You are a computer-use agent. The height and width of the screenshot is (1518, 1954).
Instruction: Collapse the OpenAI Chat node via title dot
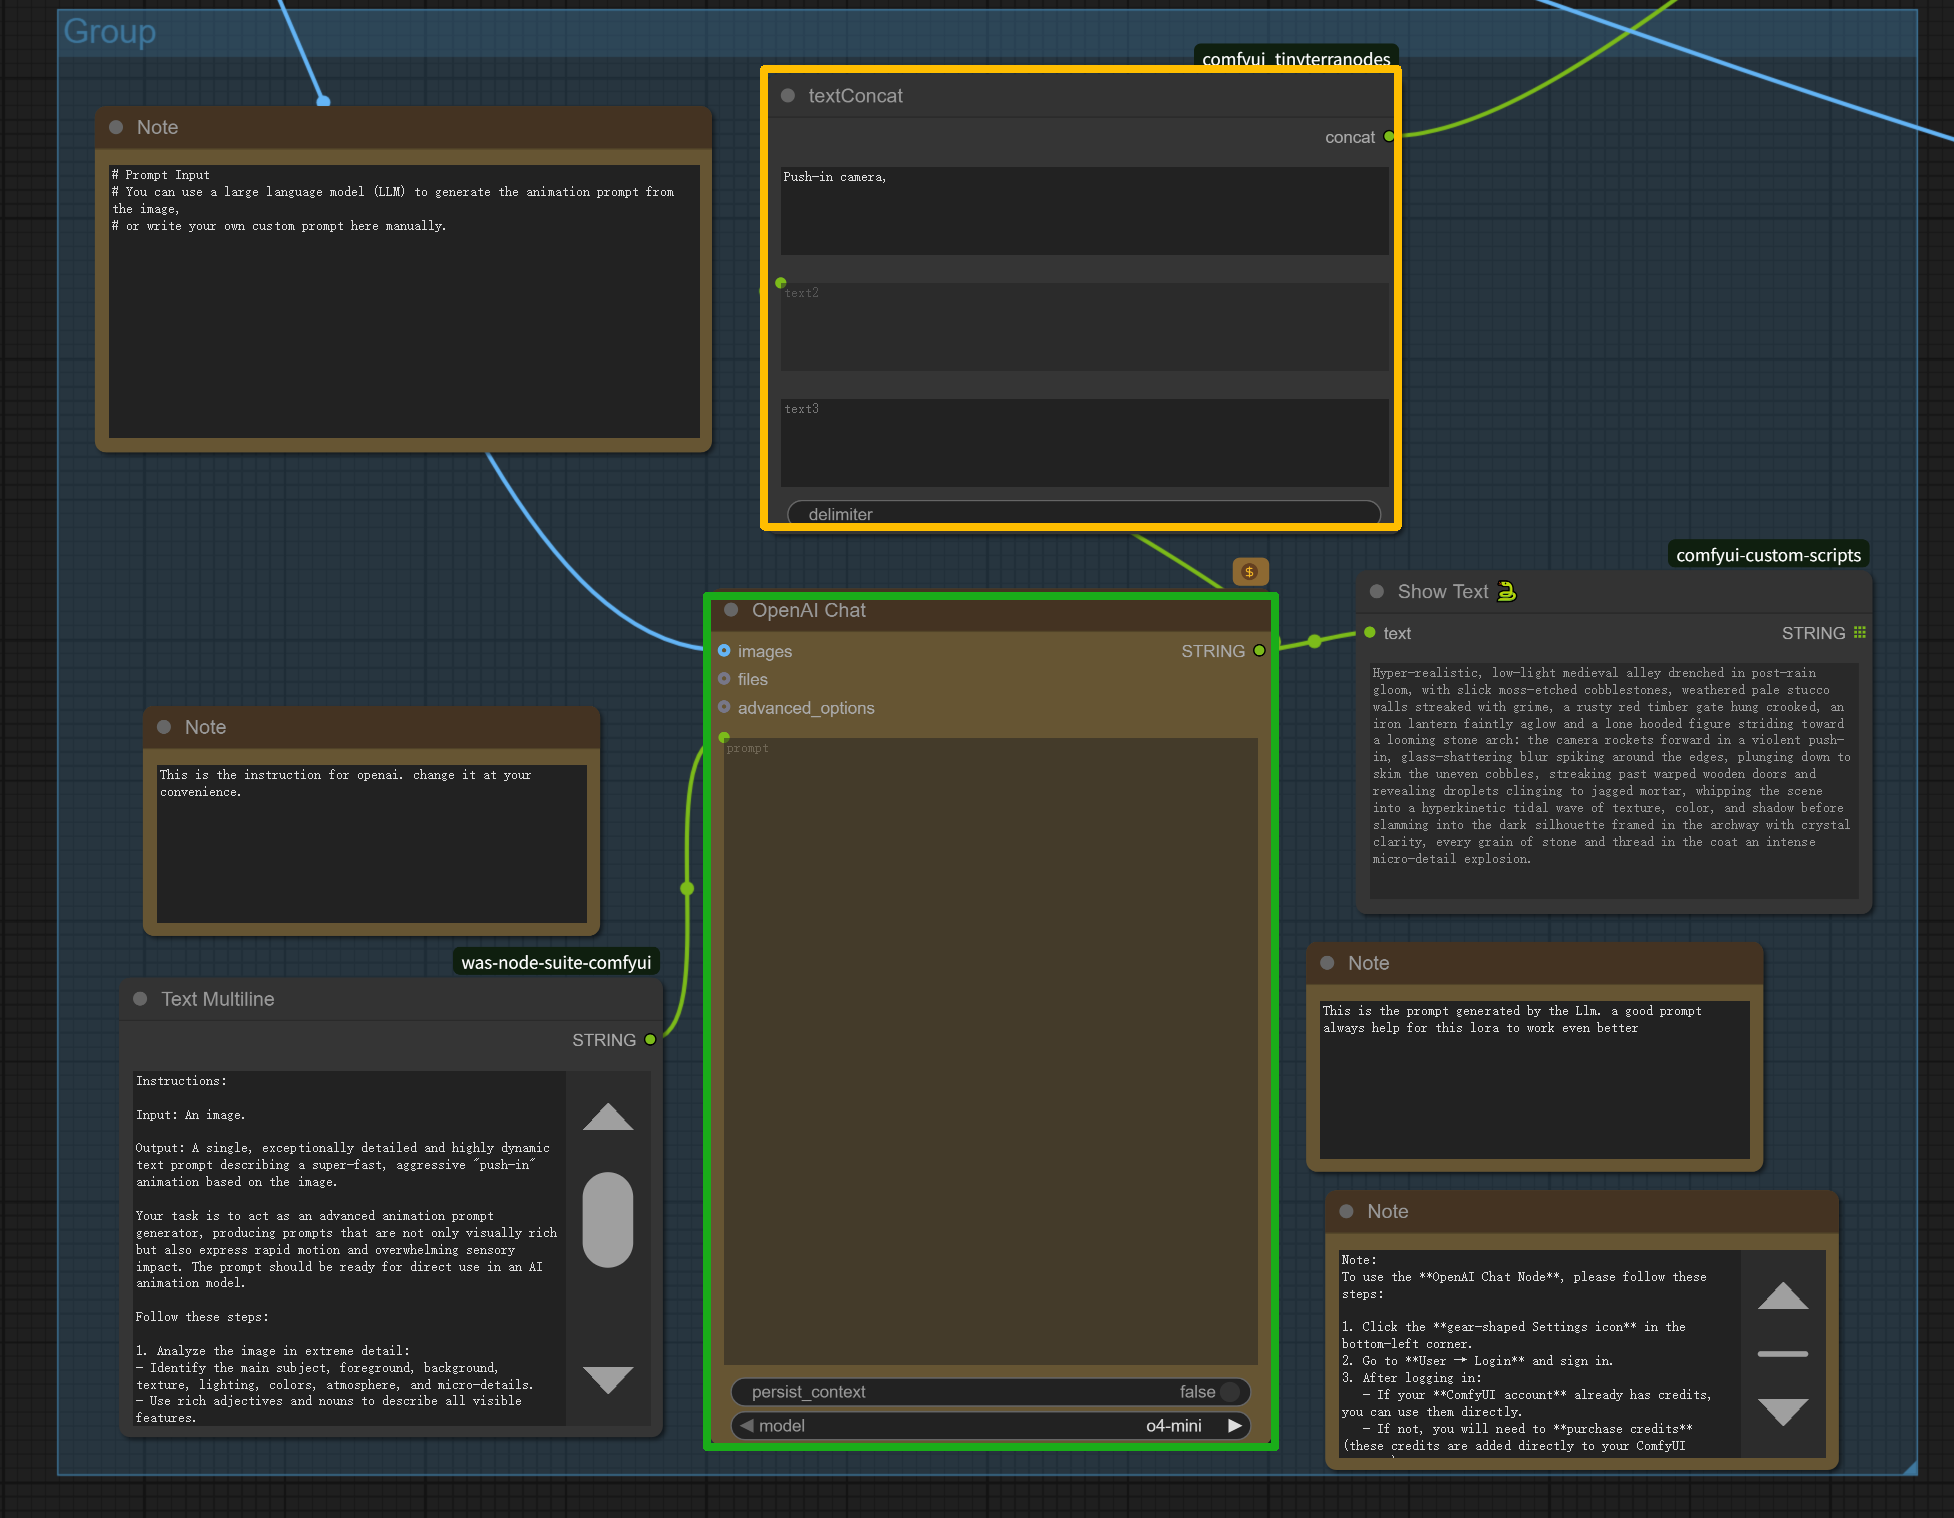pyautogui.click(x=731, y=610)
